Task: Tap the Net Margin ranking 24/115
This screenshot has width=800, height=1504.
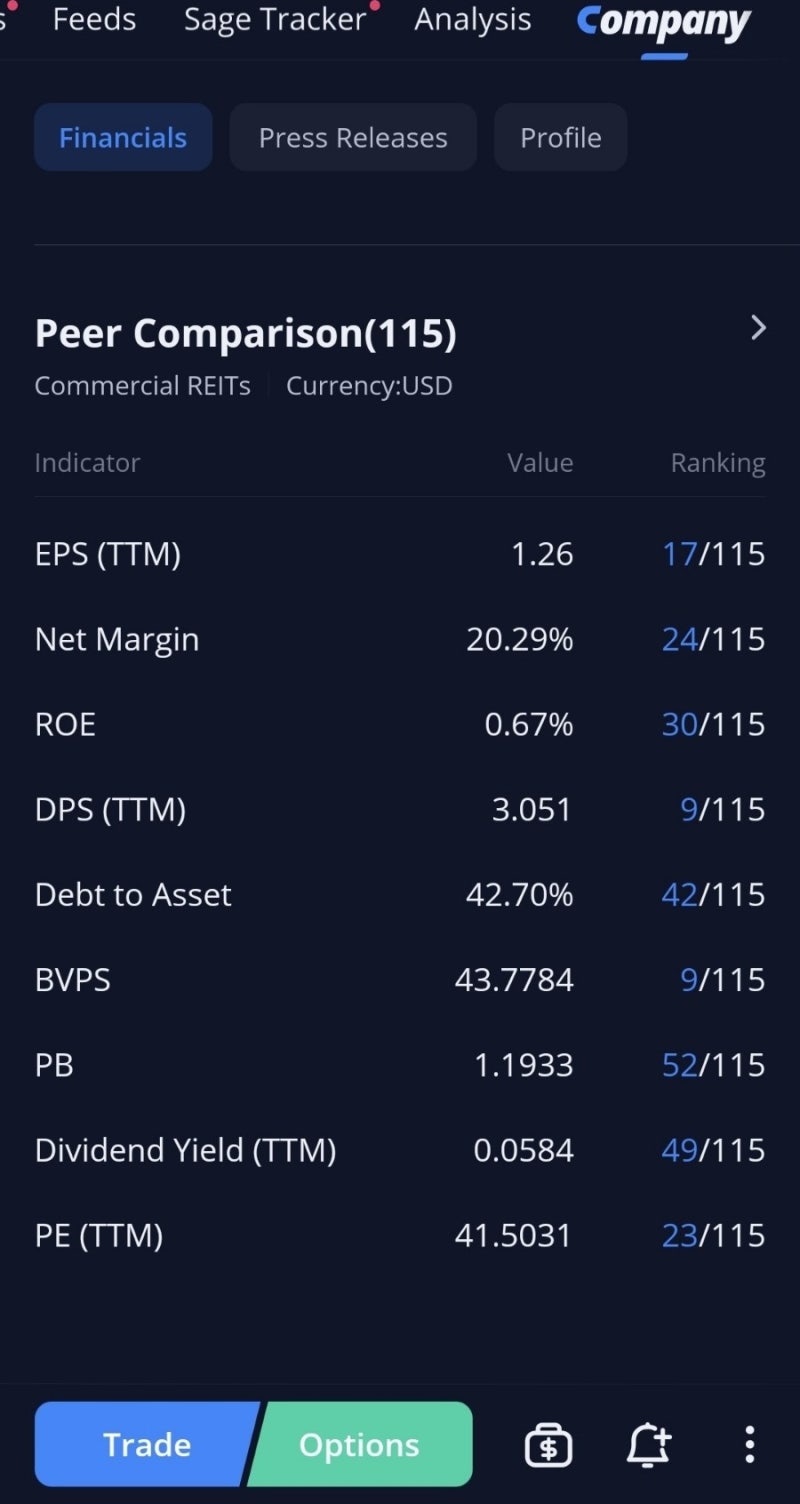Action: coord(713,639)
